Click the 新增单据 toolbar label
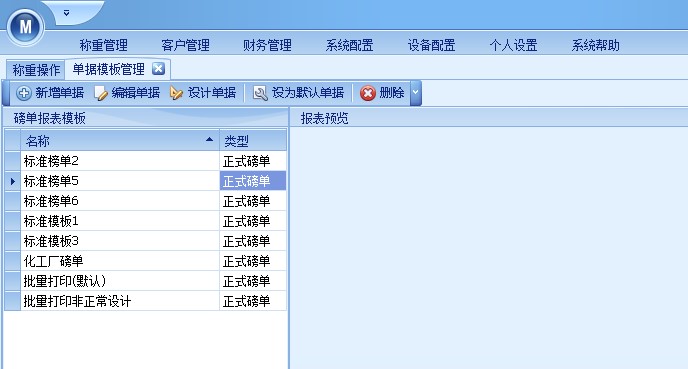 tap(60, 93)
